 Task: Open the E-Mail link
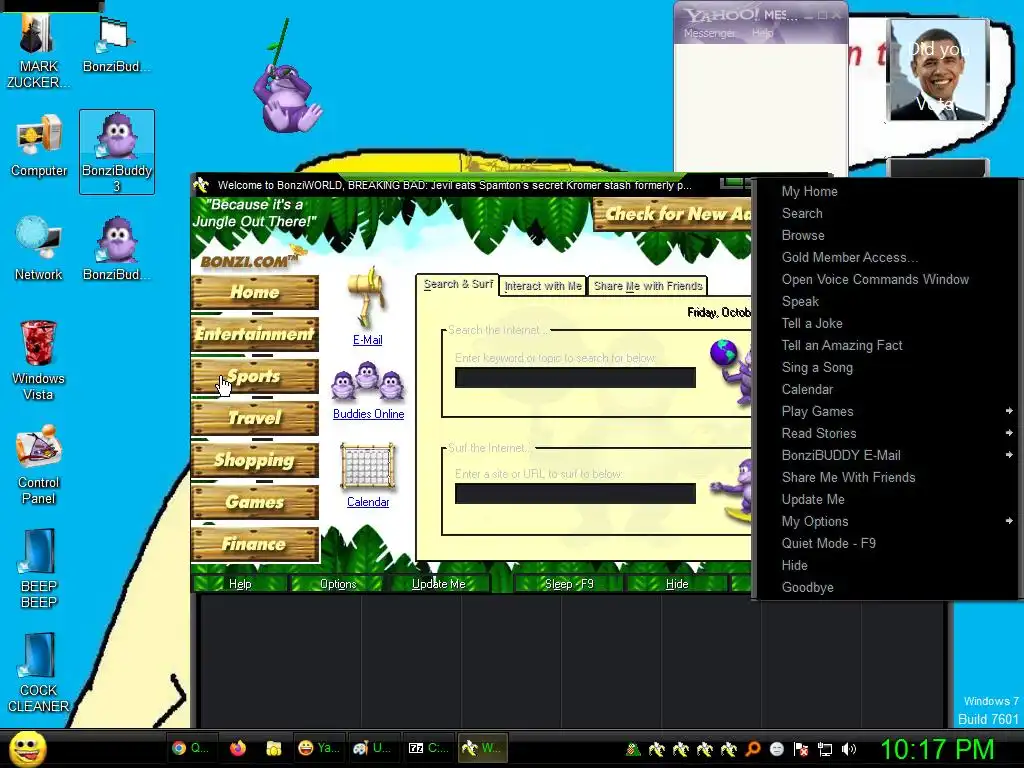point(368,340)
